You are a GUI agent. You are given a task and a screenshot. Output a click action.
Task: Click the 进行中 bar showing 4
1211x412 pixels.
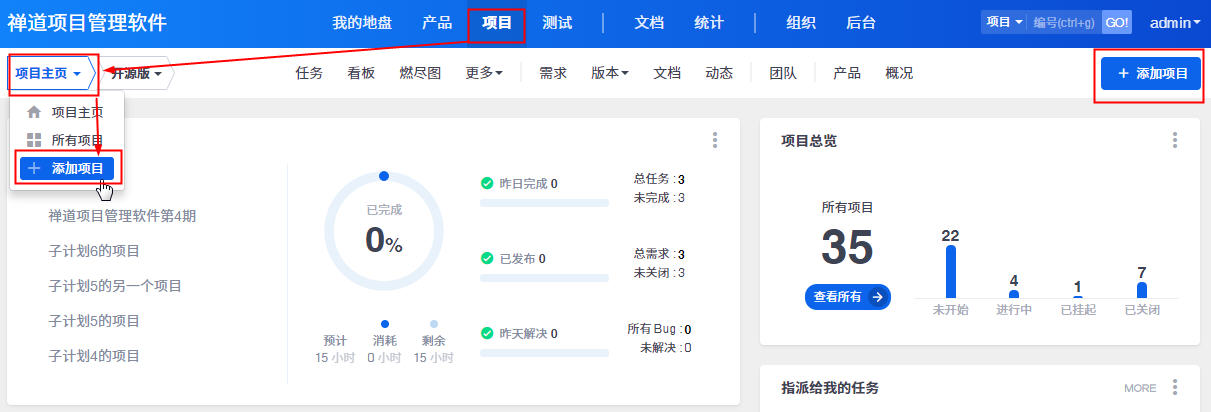(1014, 293)
